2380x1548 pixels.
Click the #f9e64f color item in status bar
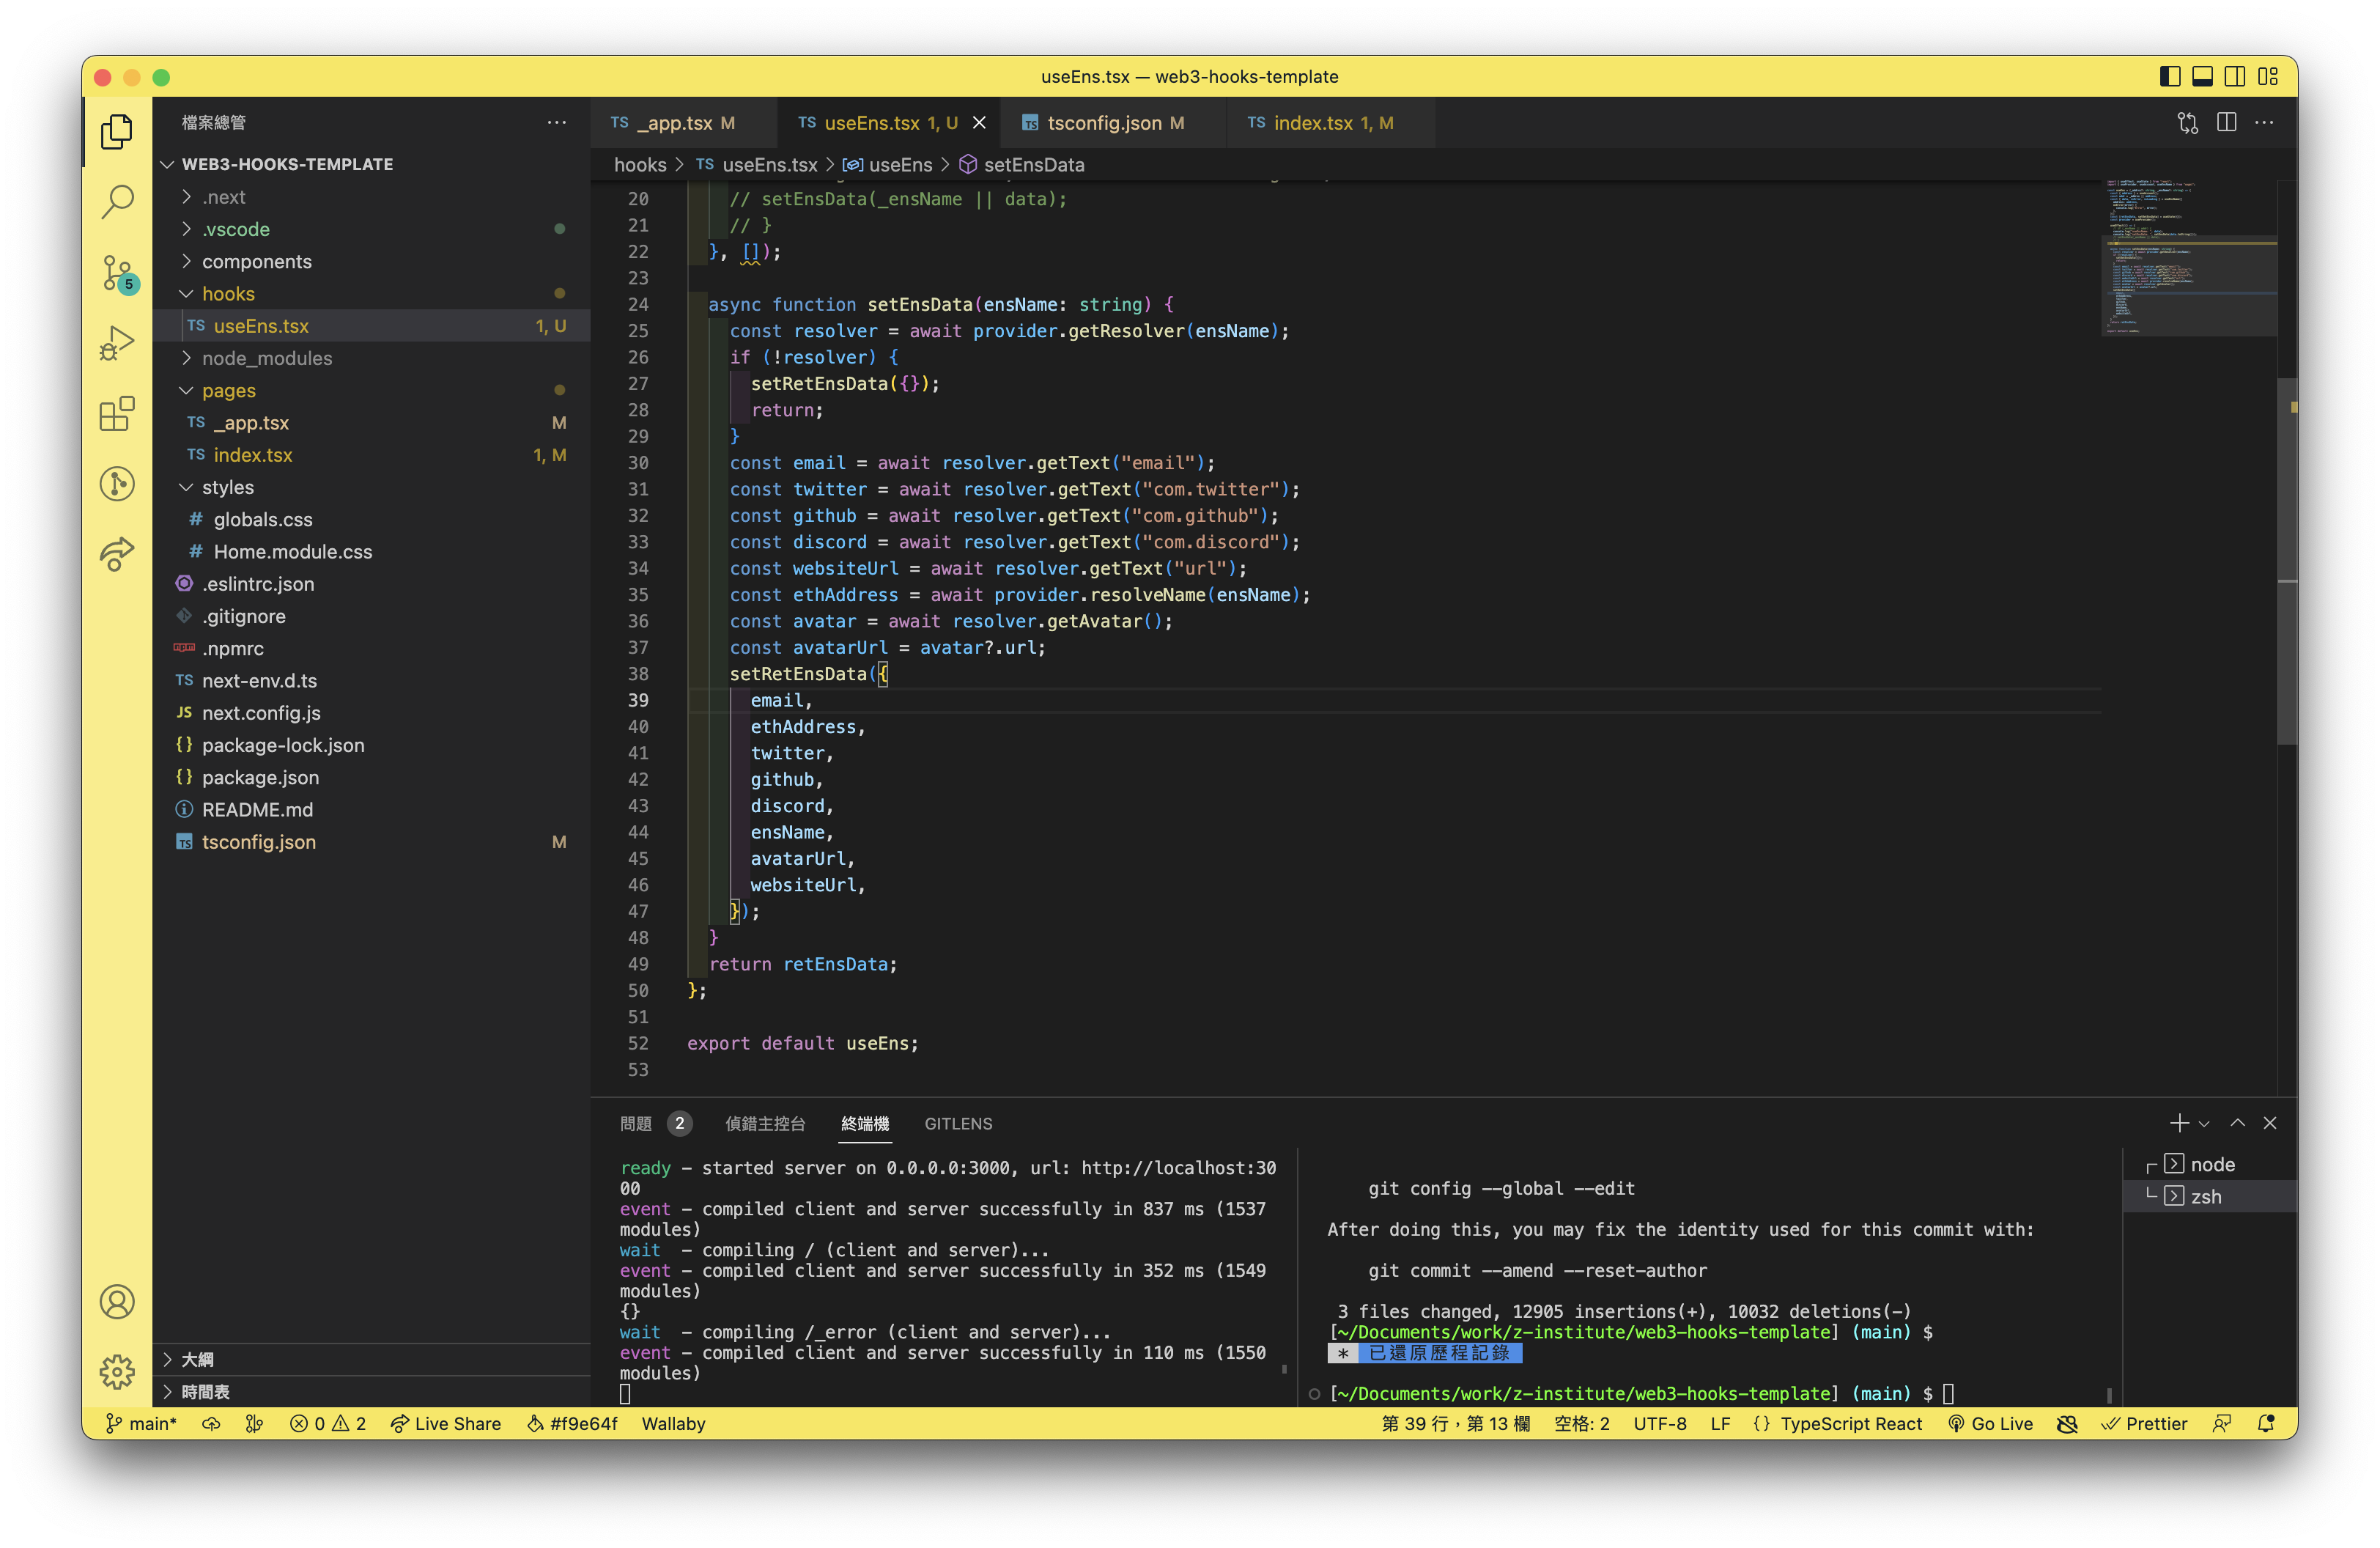tap(572, 1423)
